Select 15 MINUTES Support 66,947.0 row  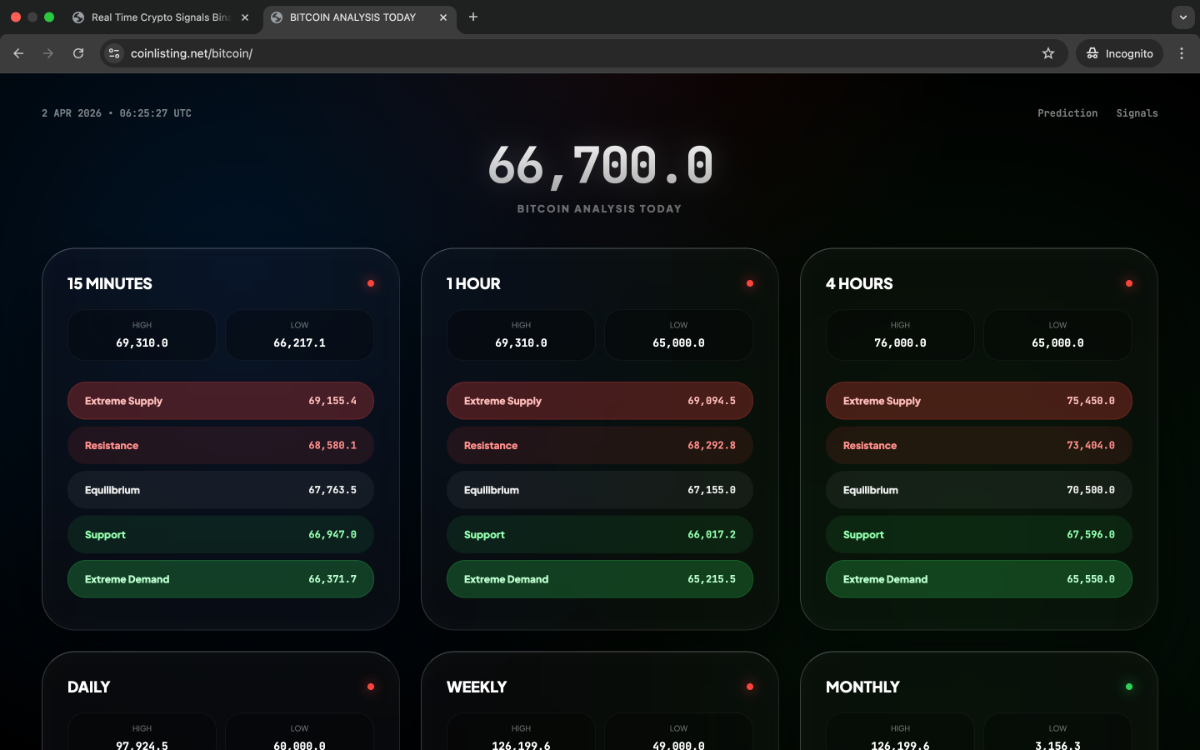pos(220,535)
